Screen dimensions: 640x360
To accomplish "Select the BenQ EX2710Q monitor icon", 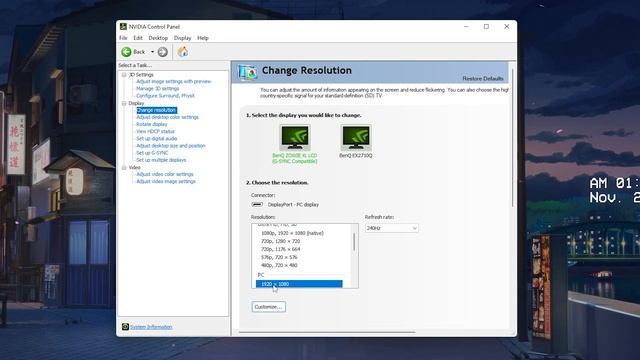I will (356, 137).
